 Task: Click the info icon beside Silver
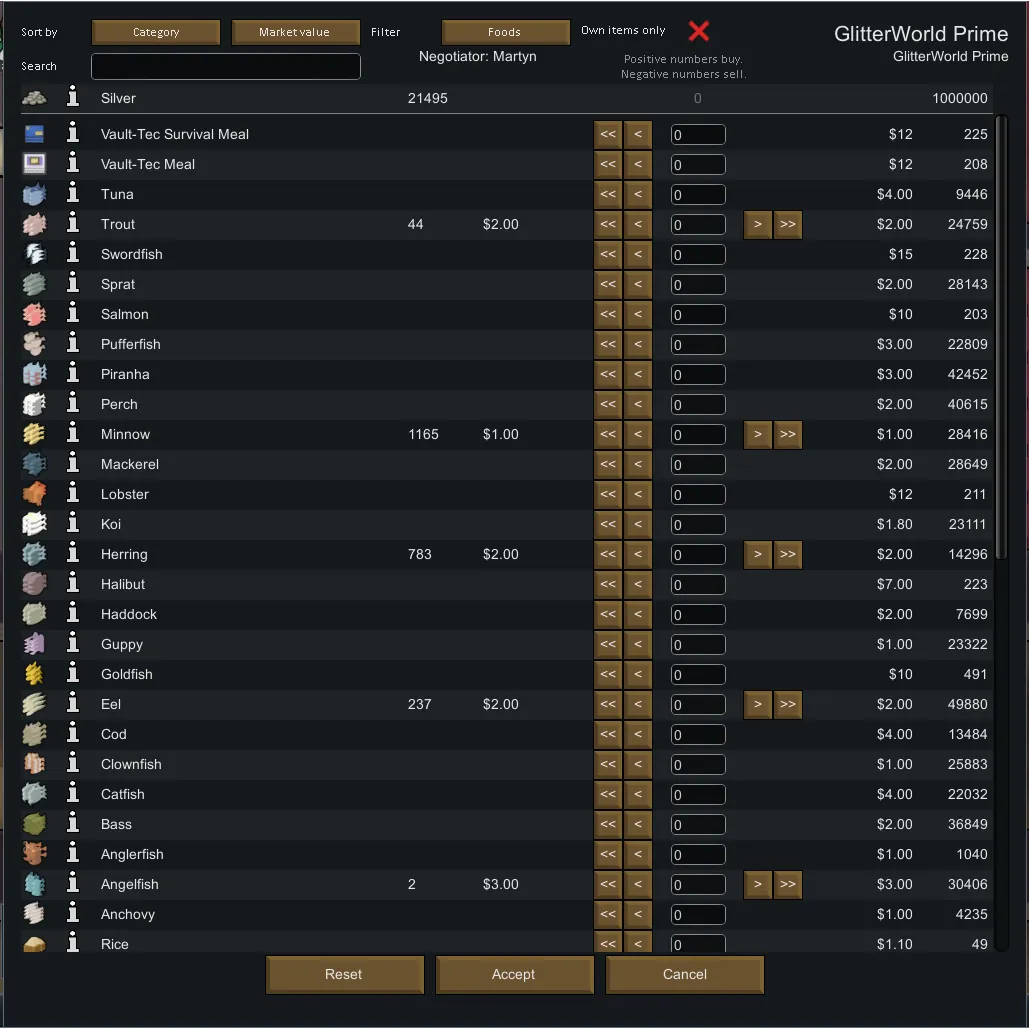(72, 98)
